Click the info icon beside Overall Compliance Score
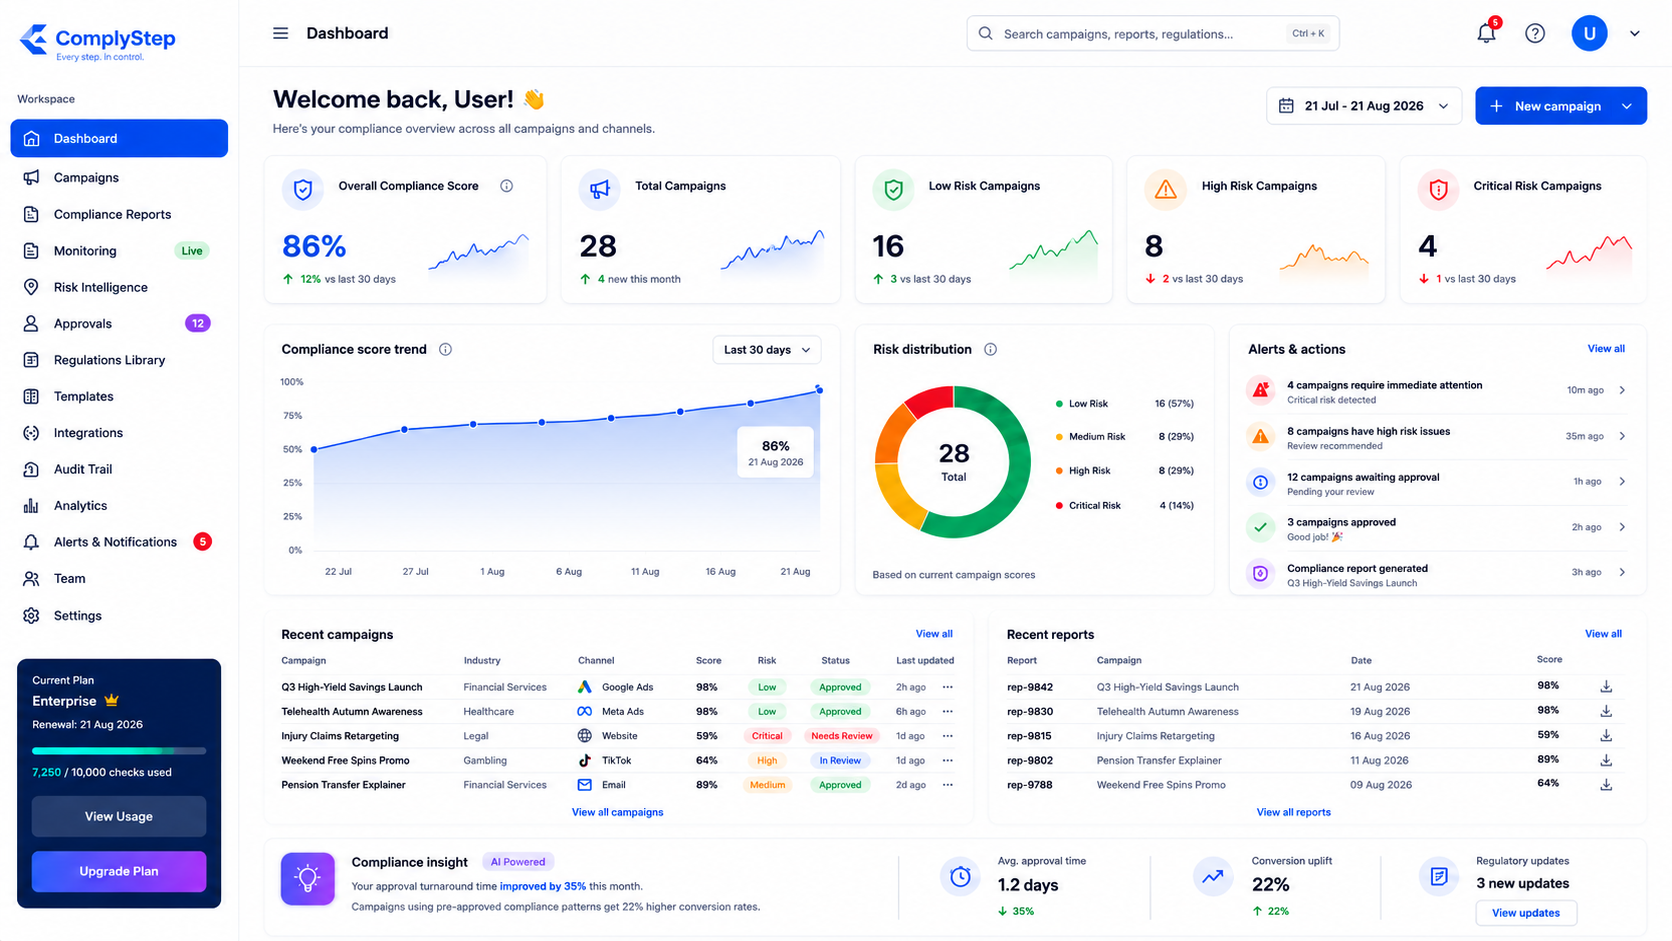 (x=507, y=186)
